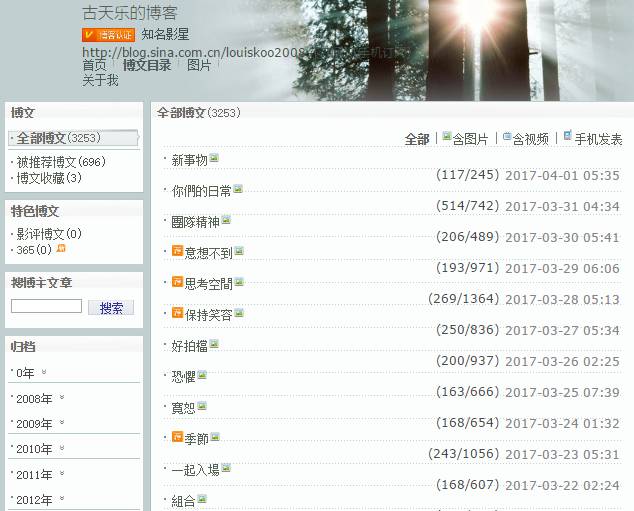Viewport: 634px width, 511px height.
Task: Click the image icon beside 恐懼
Action: pos(202,376)
